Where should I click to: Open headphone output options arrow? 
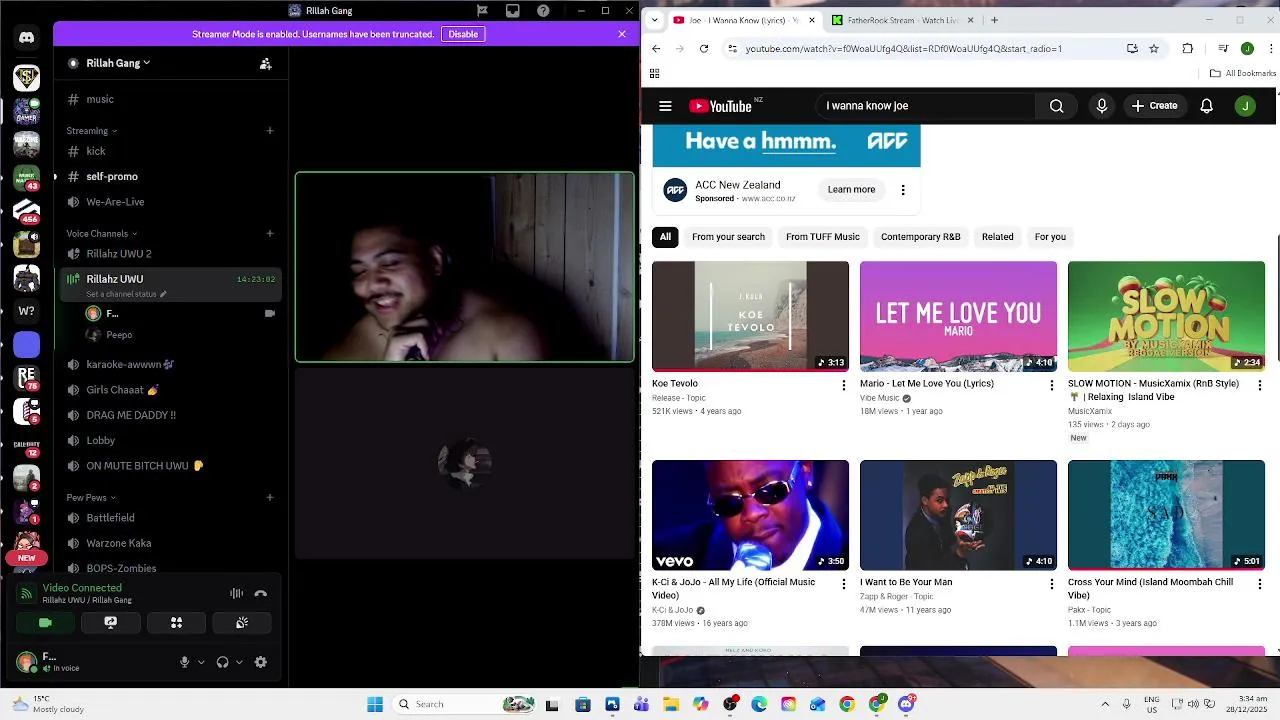tap(239, 662)
